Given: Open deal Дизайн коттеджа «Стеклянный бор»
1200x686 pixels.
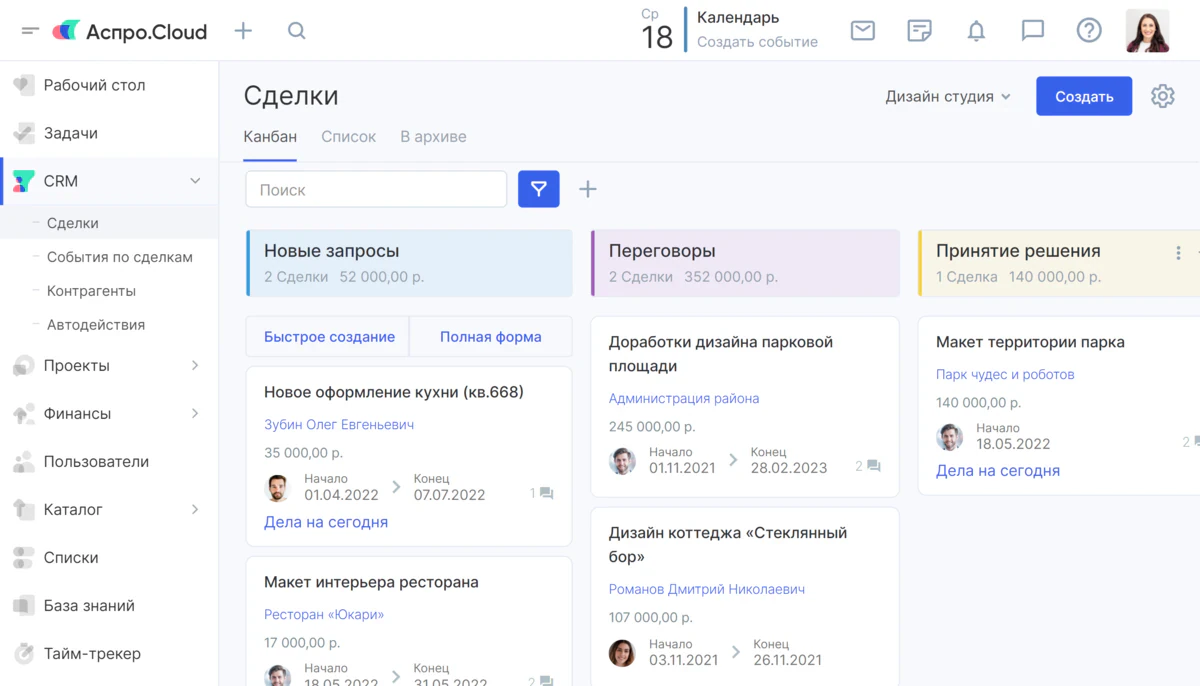Looking at the screenshot, I should [x=728, y=545].
